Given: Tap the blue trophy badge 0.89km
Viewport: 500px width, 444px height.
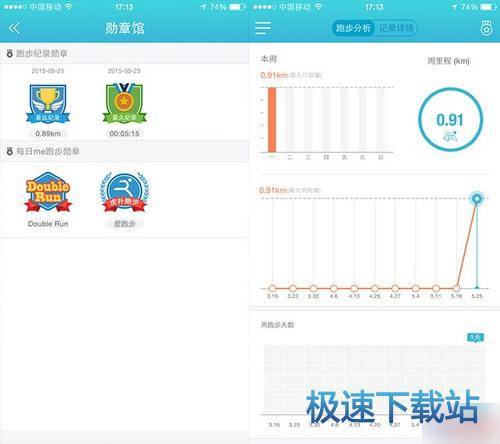Looking at the screenshot, I should pyautogui.click(x=48, y=103).
